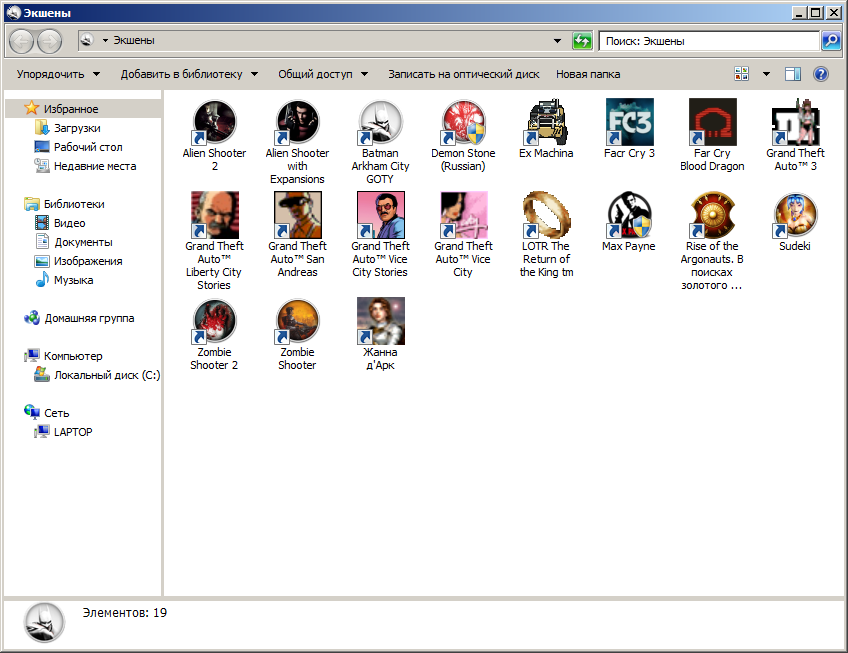Select the Rise of the Argonauts shortcut
Screen dimensions: 848x653
click(712, 215)
